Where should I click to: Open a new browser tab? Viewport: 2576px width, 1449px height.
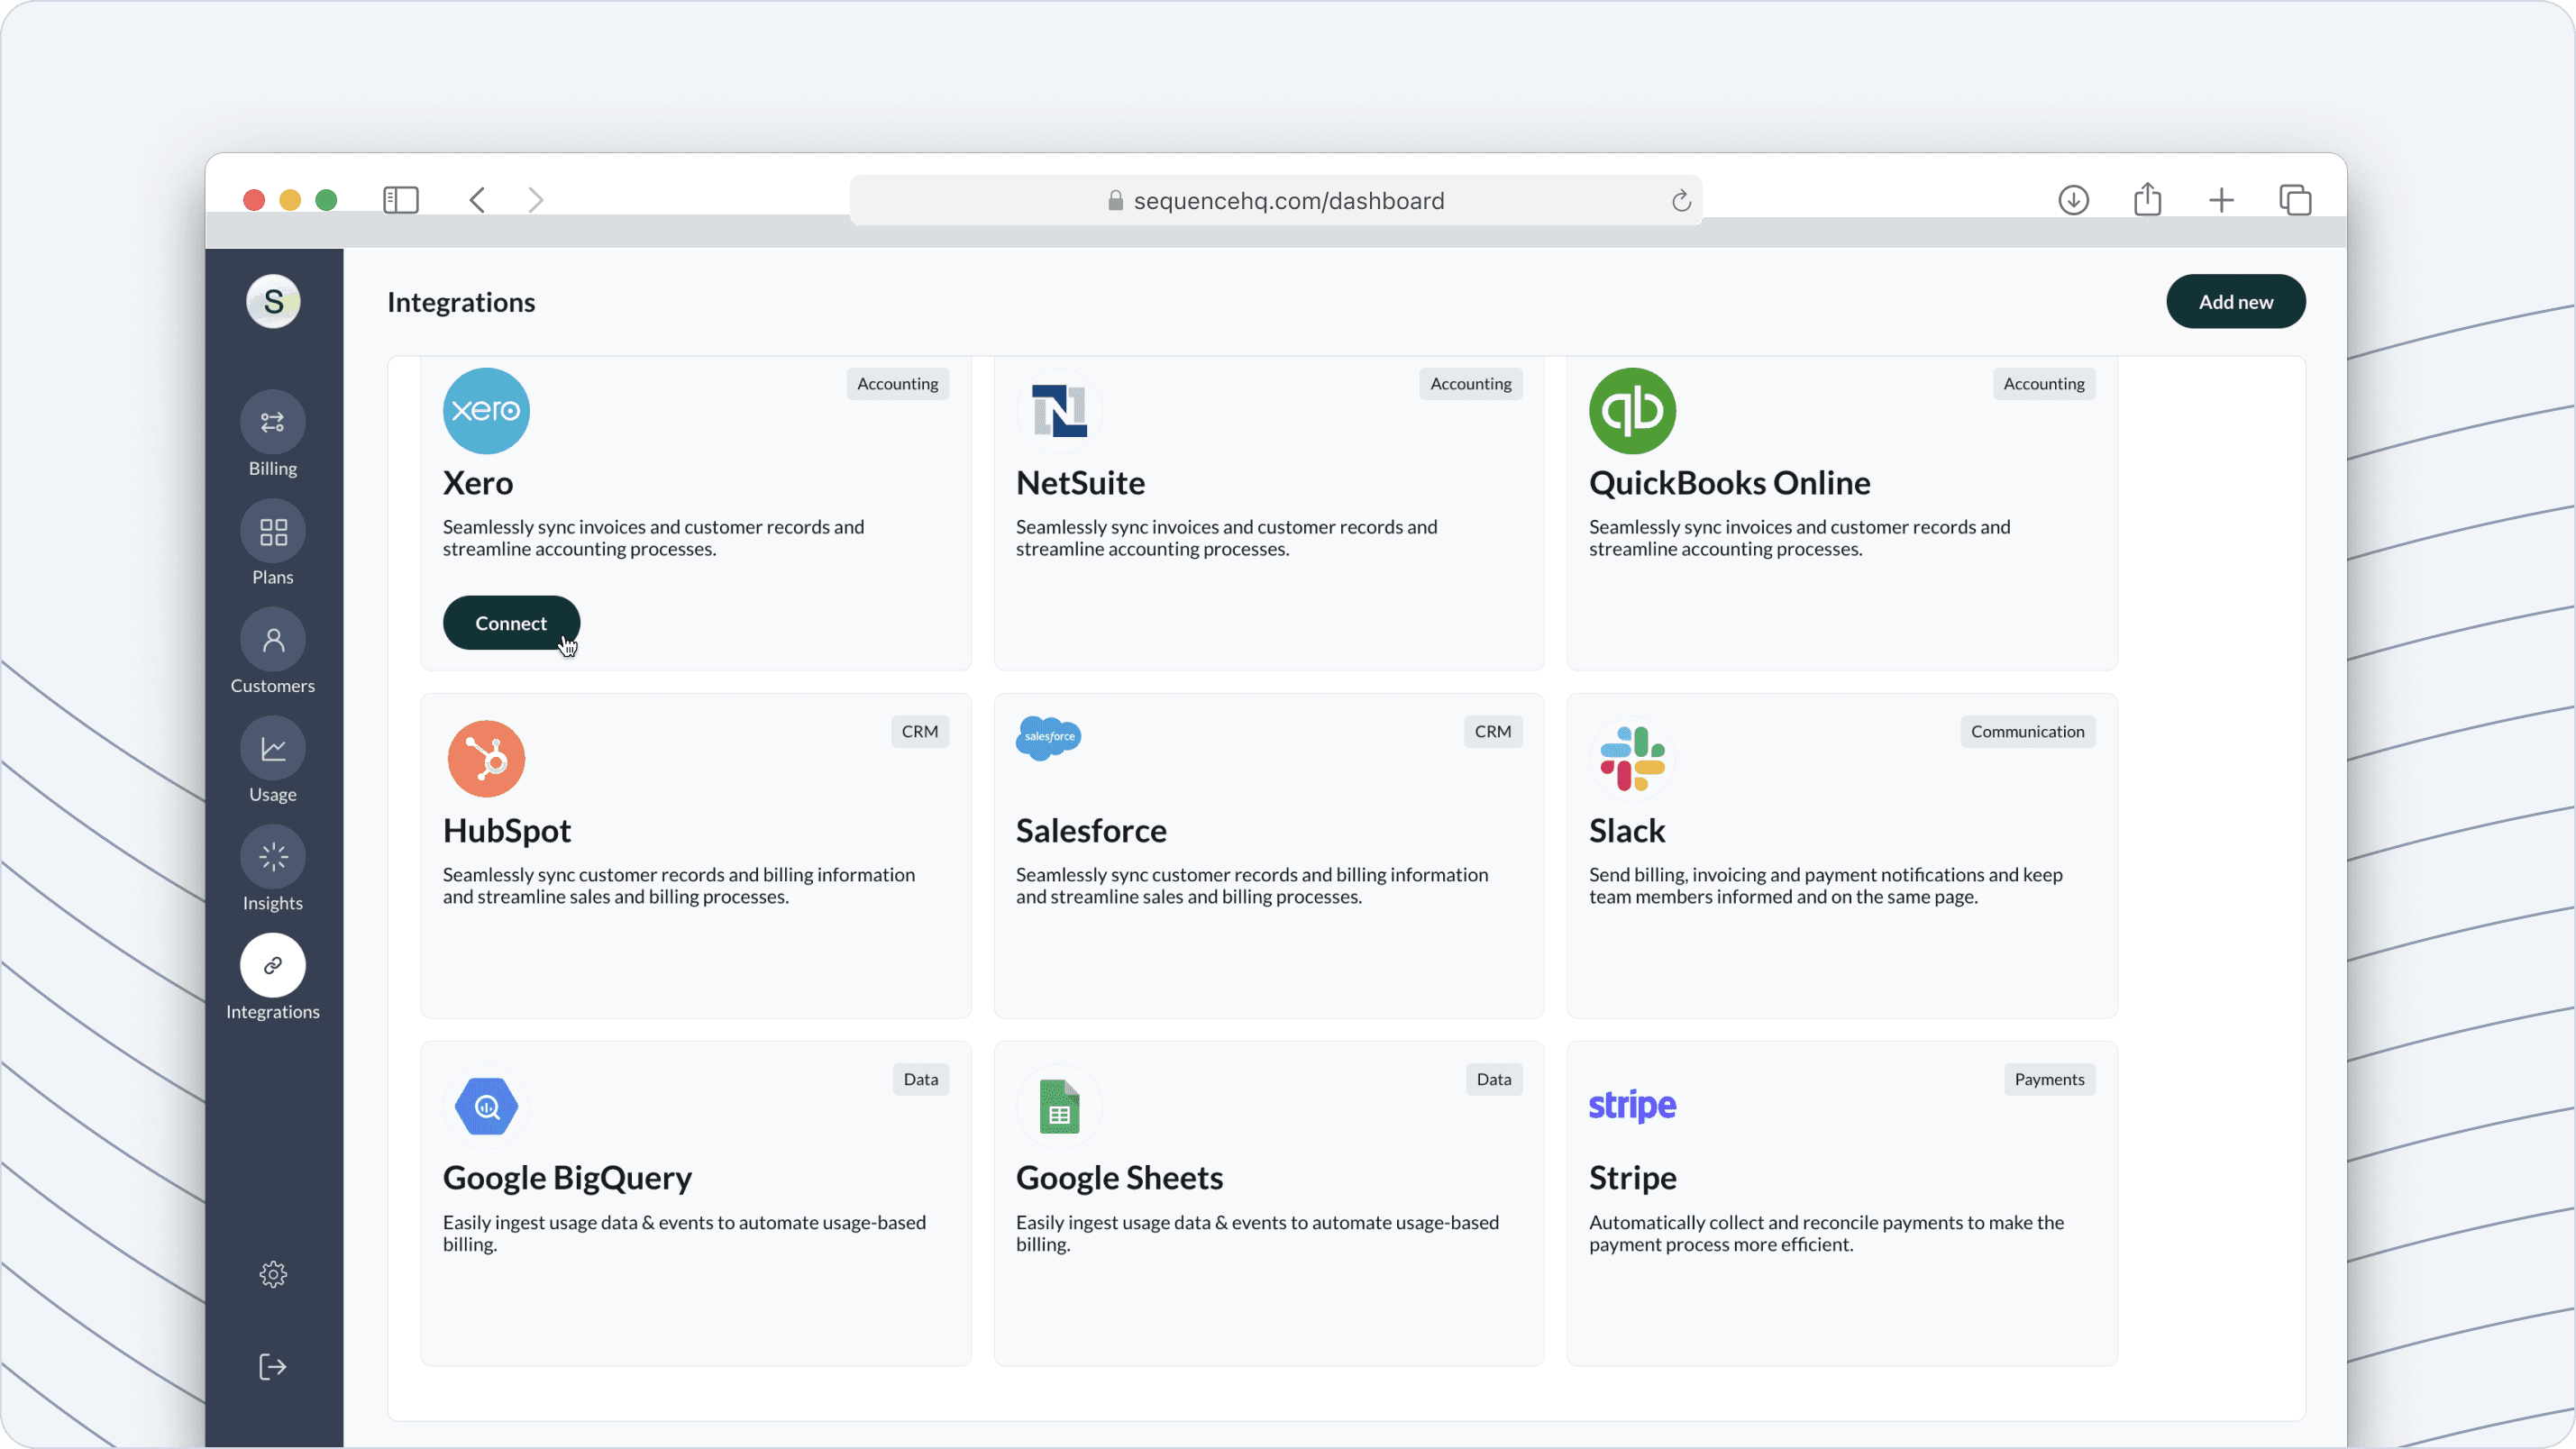coord(2220,200)
